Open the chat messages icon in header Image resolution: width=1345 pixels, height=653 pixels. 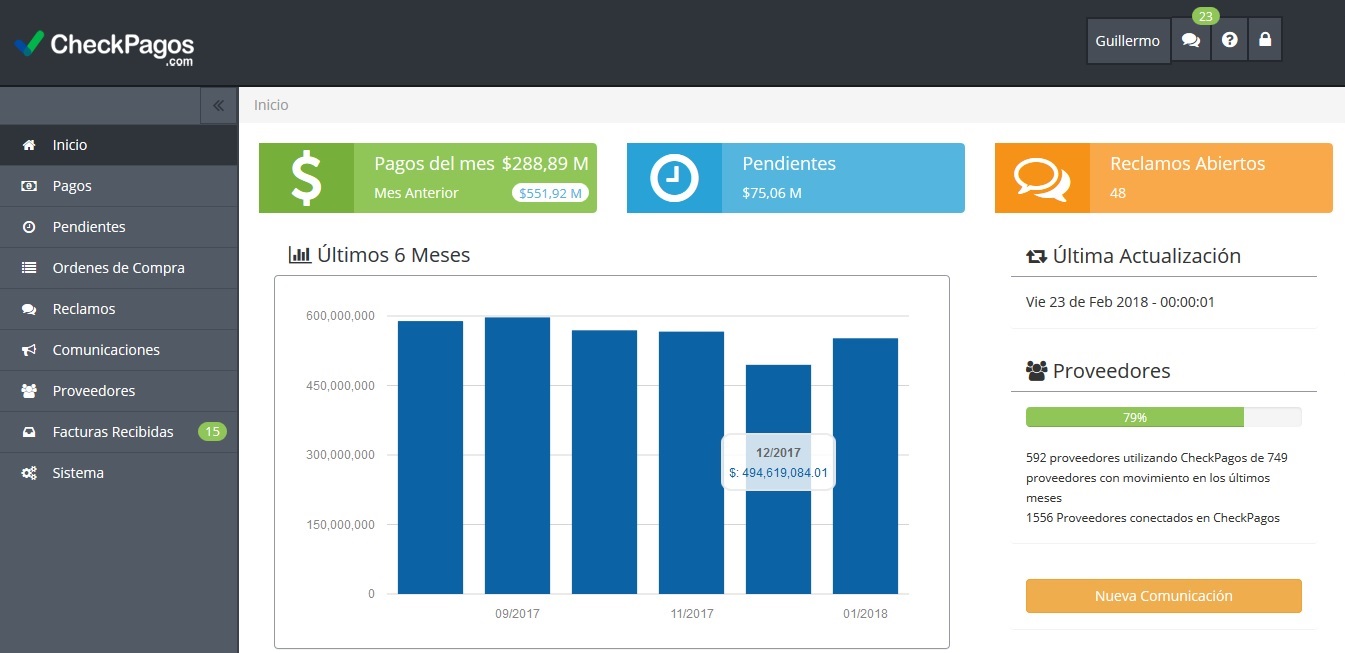1190,41
